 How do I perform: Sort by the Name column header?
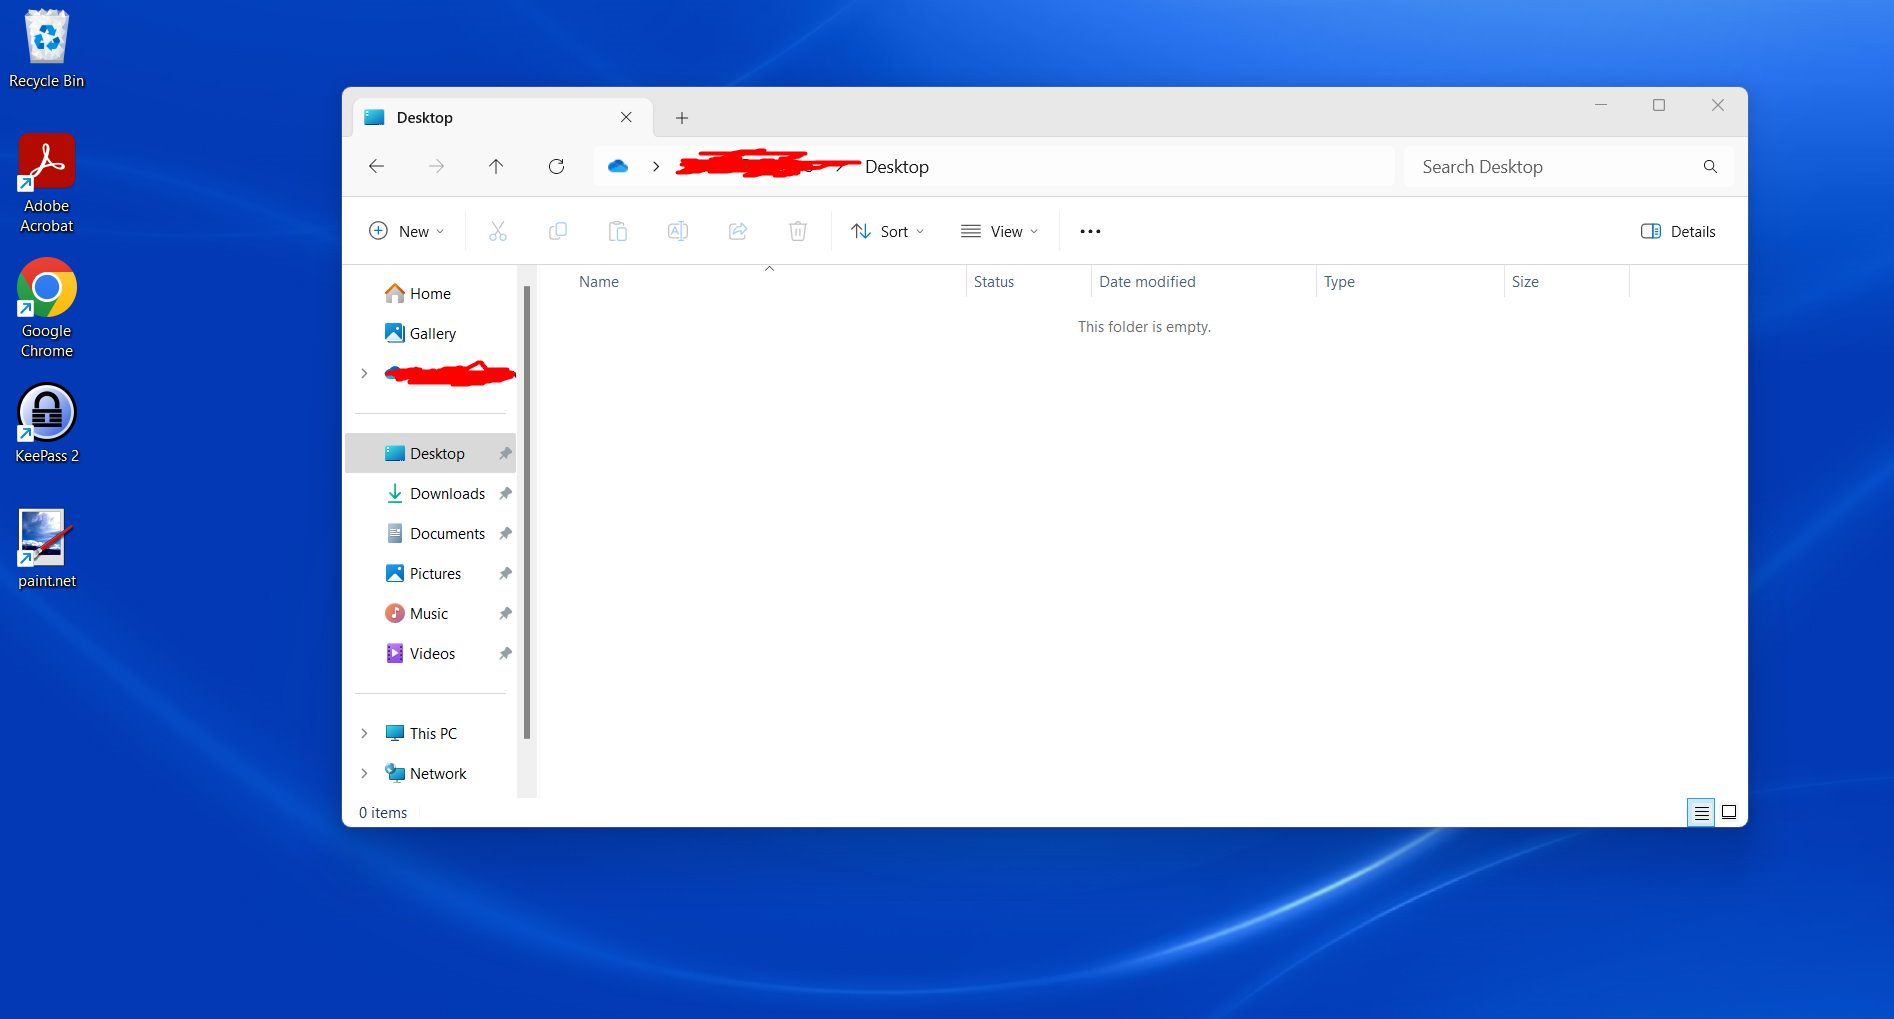770,282
